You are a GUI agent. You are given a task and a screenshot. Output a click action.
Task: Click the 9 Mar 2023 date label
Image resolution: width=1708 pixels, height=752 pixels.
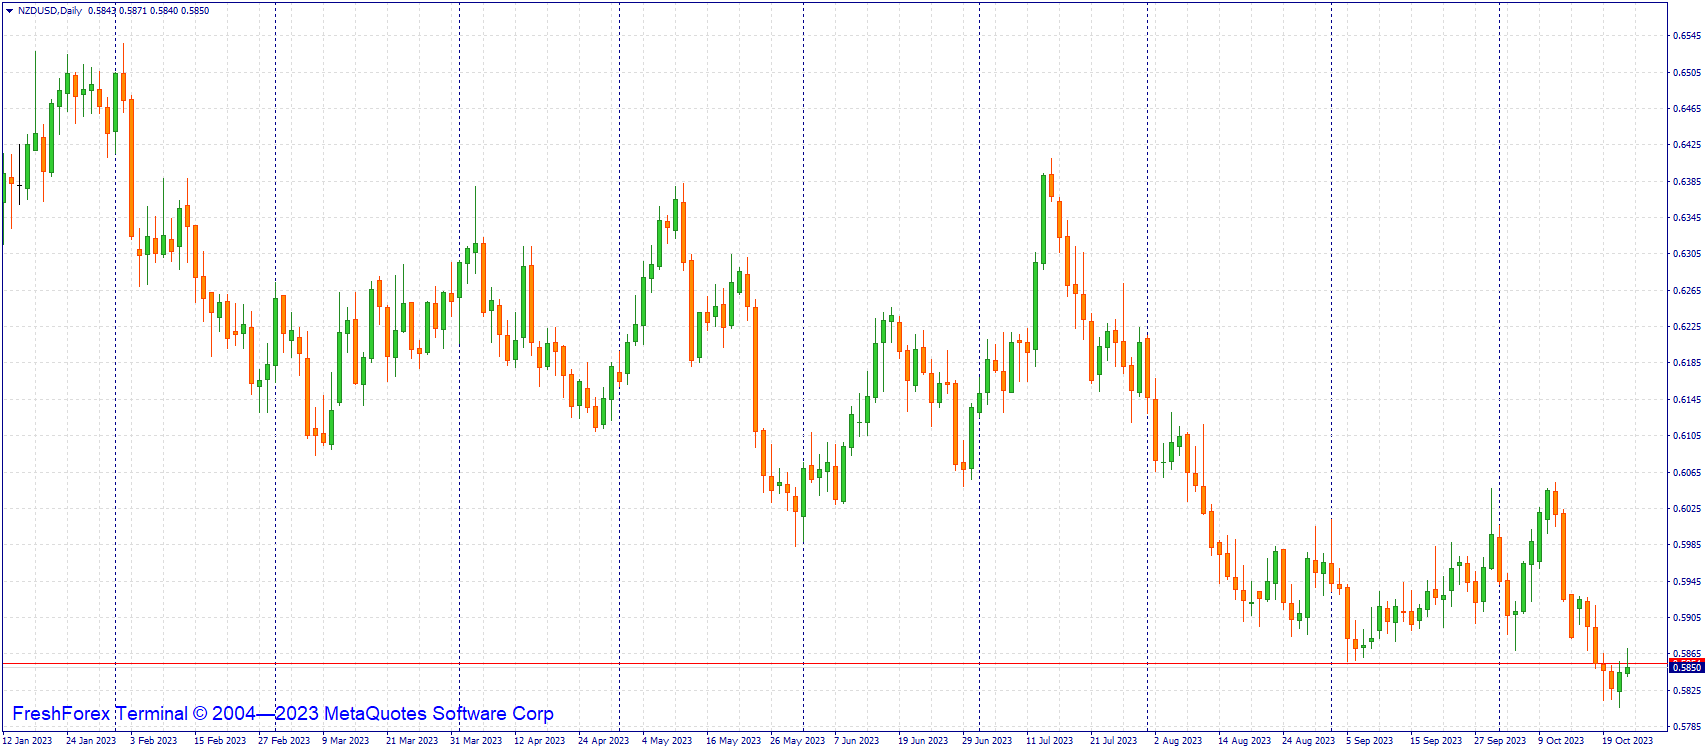point(345,741)
